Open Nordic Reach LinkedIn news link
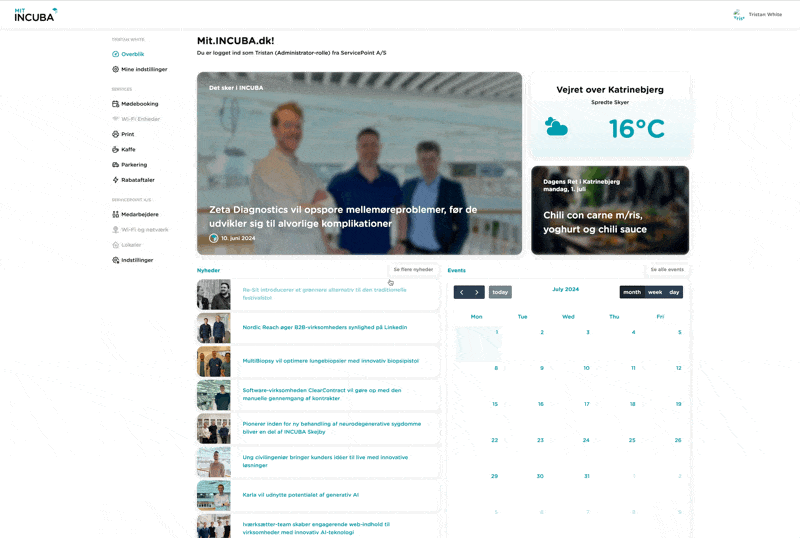The height and width of the screenshot is (538, 800). [x=324, y=327]
